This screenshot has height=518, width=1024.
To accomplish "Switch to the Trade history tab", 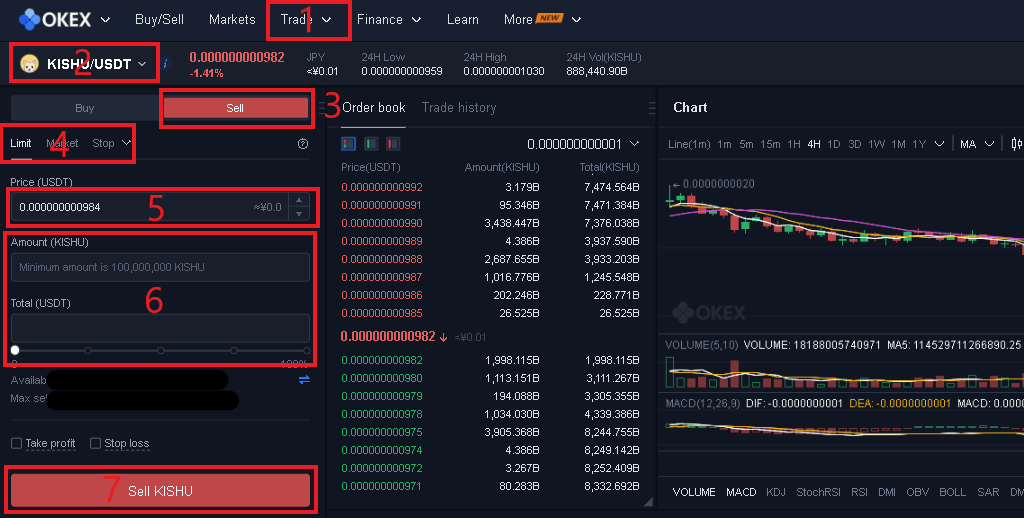I will 459,108.
